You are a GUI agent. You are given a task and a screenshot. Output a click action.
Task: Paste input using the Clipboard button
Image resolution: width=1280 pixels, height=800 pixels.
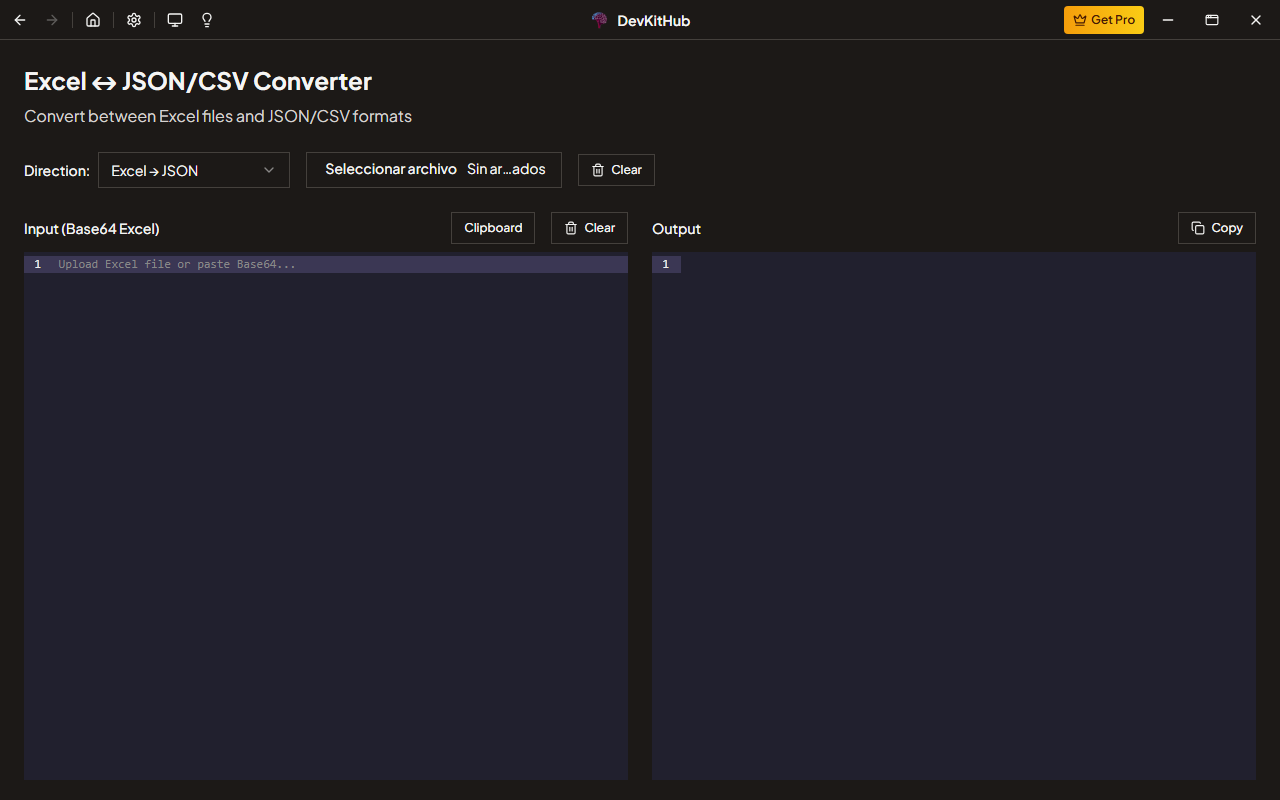[493, 228]
